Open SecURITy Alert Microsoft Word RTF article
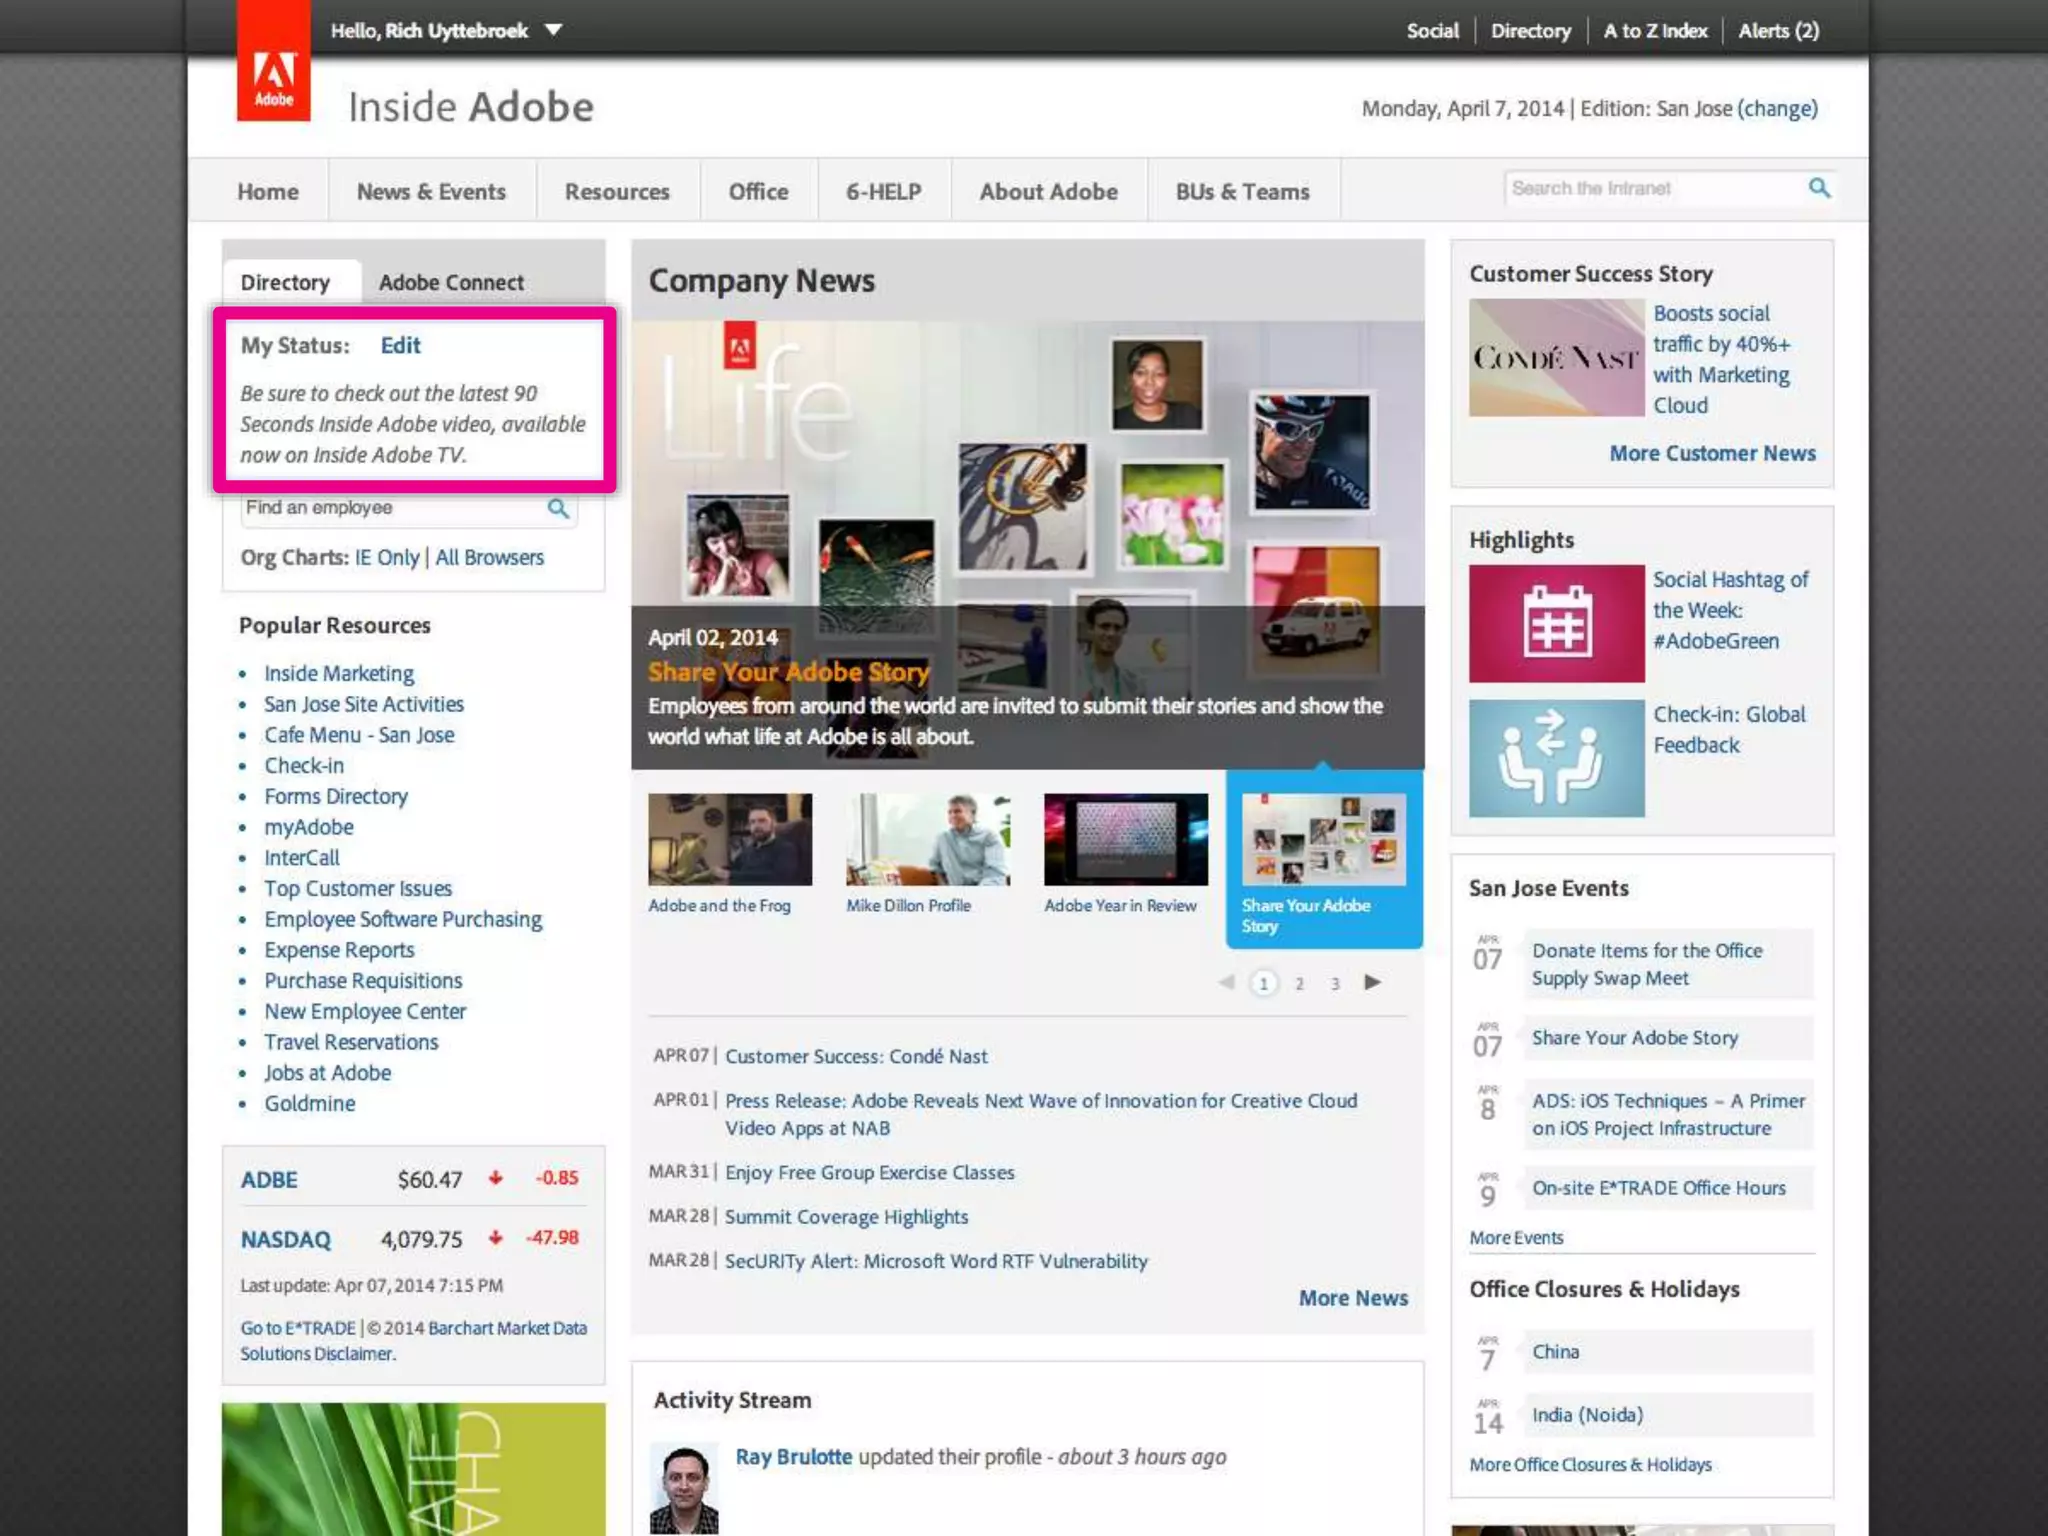 936,1260
